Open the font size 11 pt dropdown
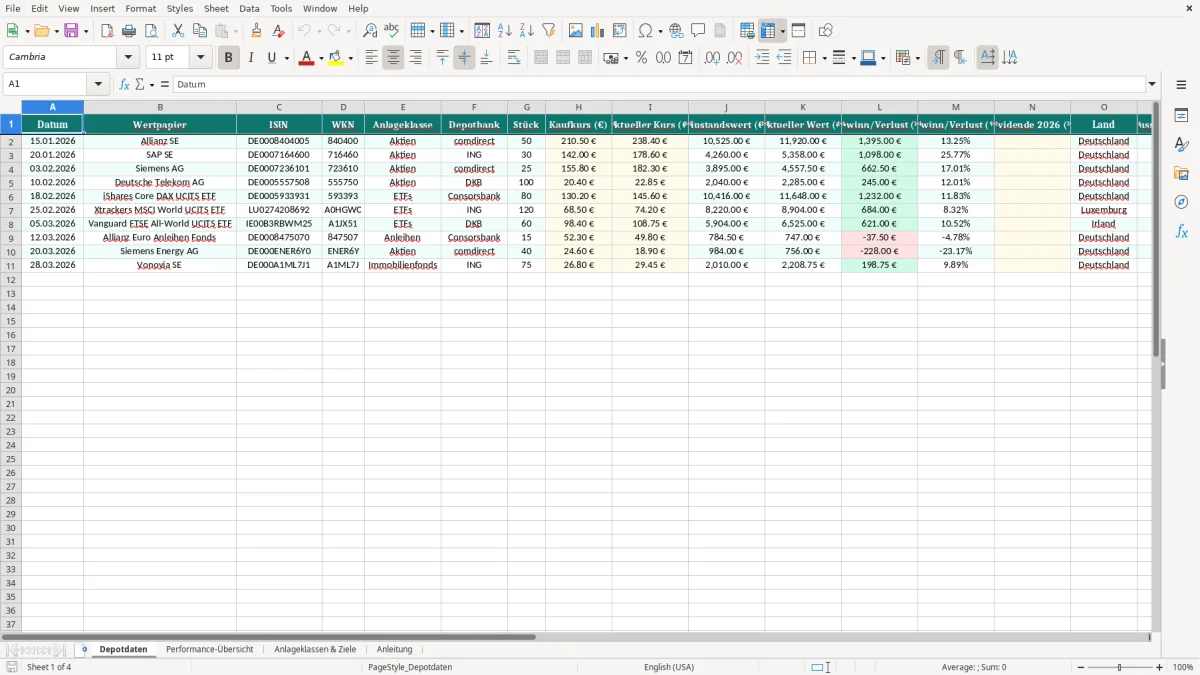The image size is (1200, 675). (x=200, y=58)
